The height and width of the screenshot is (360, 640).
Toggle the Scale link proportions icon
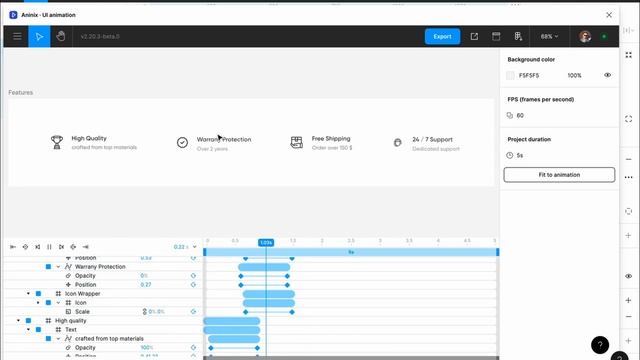pos(144,312)
